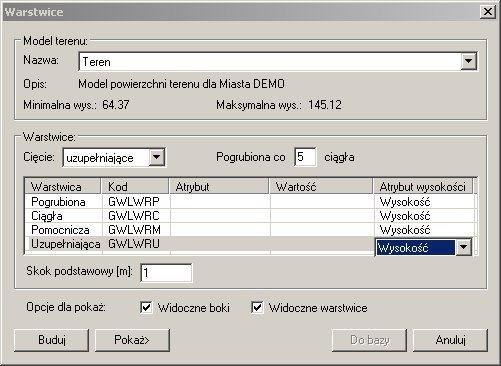501x366 pixels.
Task: Click the Maksymalna wys. value 145.12
Action: (325, 105)
